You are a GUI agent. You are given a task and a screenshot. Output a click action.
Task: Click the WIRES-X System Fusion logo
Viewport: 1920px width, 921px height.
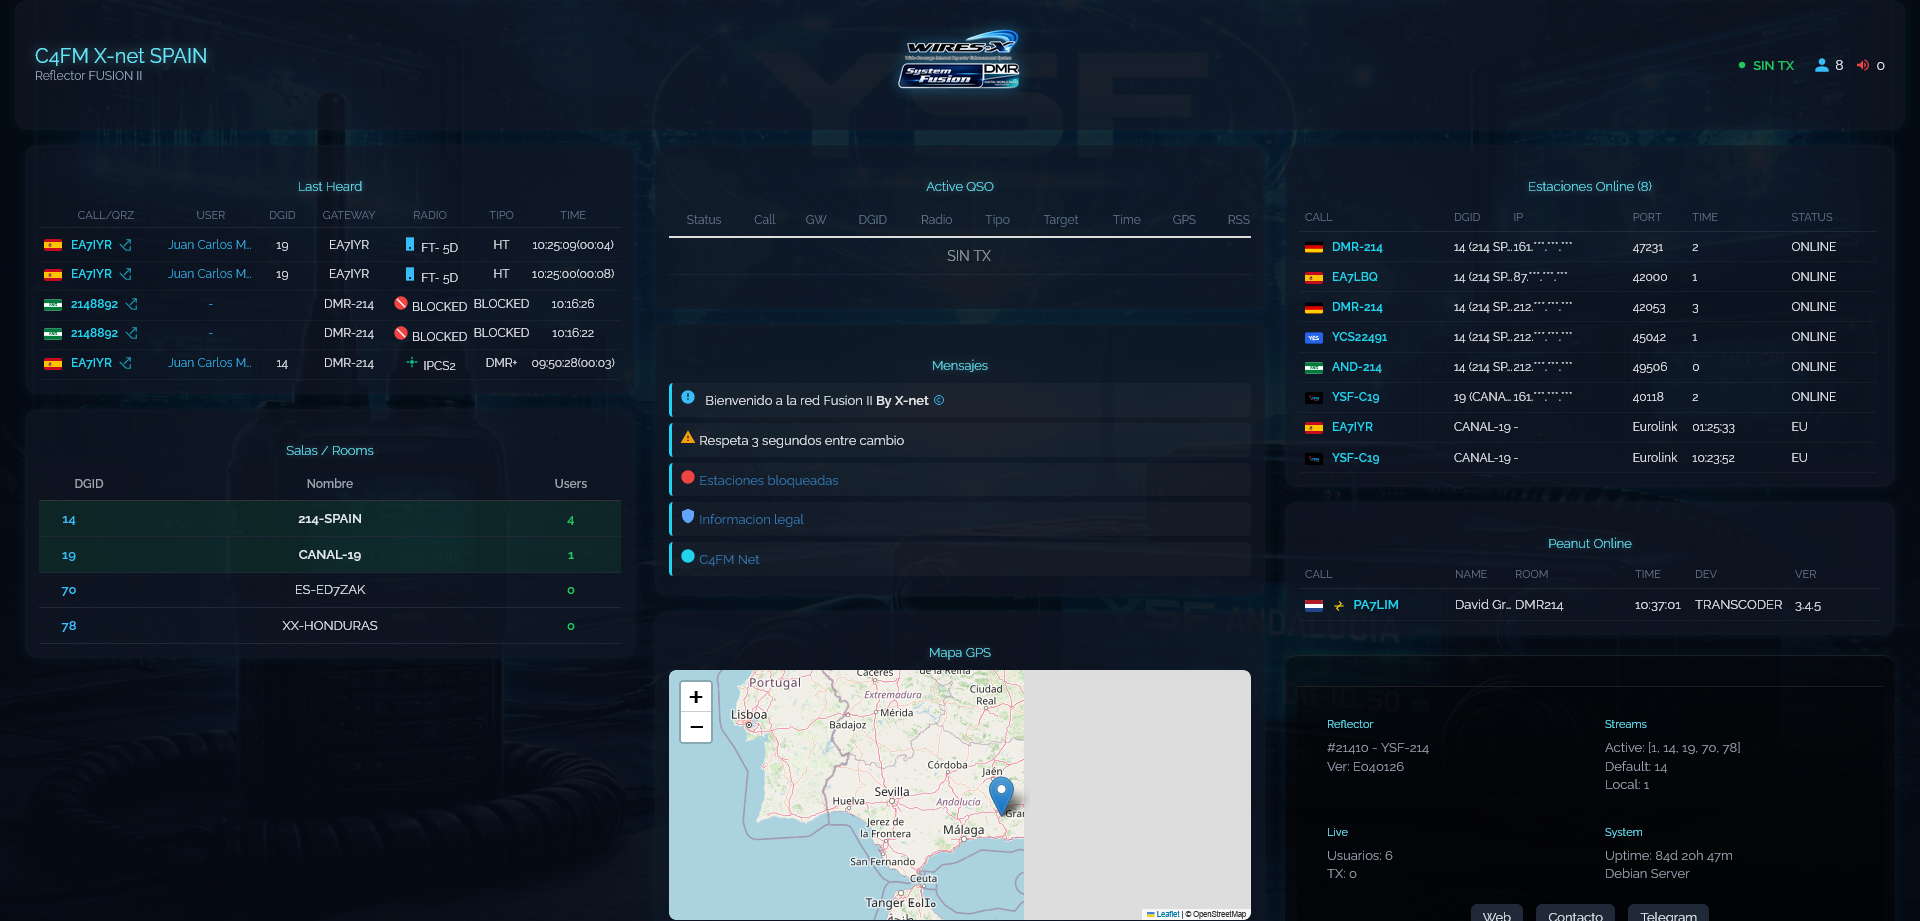pyautogui.click(x=959, y=59)
